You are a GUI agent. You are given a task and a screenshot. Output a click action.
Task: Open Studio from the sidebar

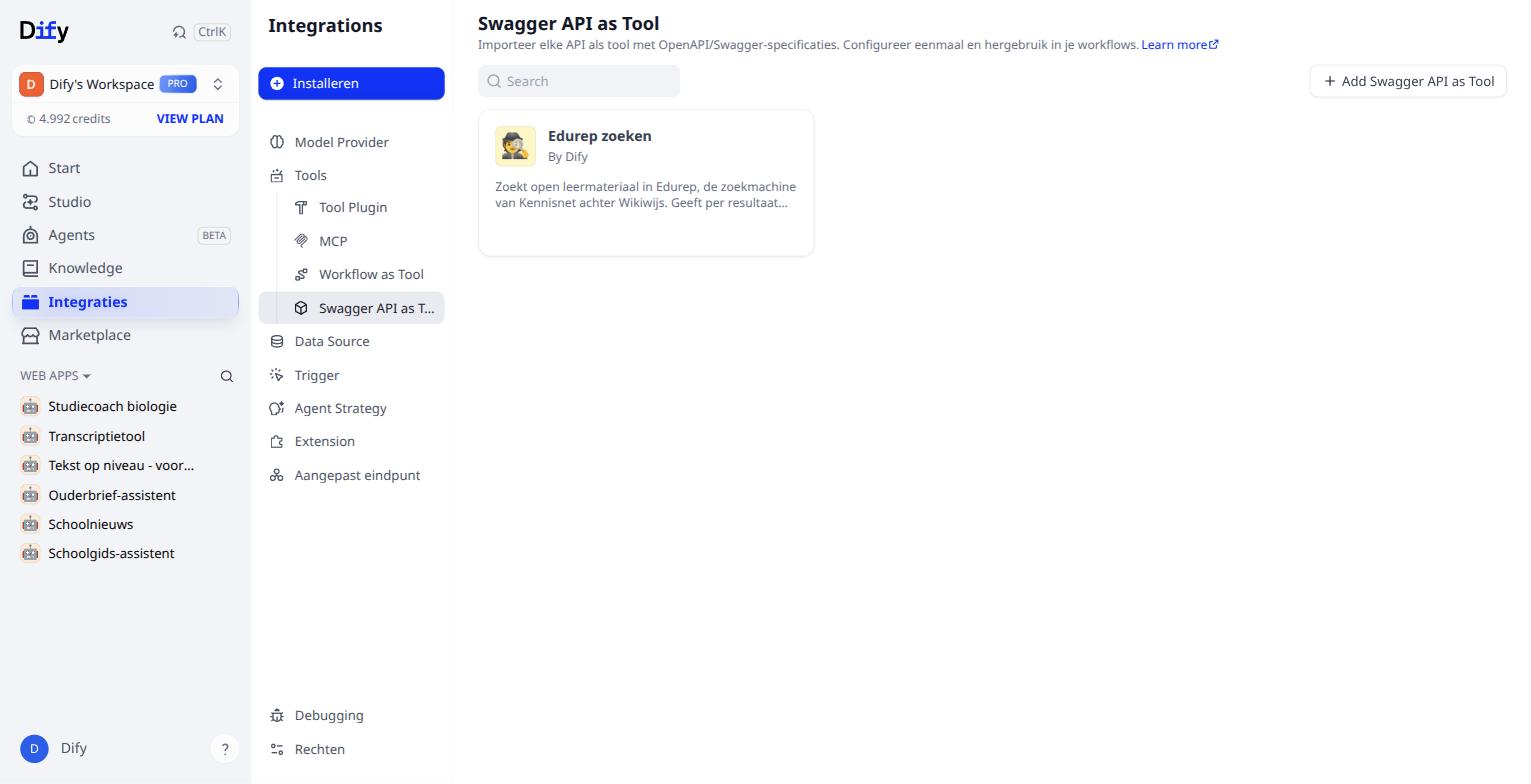[125, 202]
